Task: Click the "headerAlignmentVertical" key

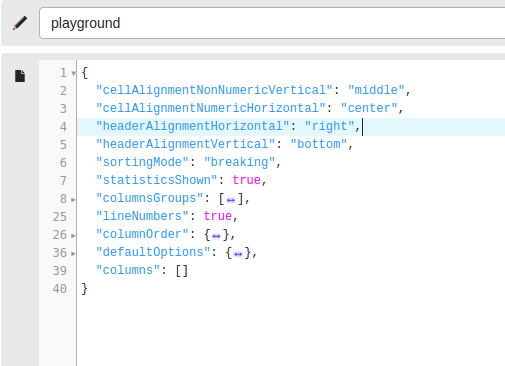Action: point(186,144)
